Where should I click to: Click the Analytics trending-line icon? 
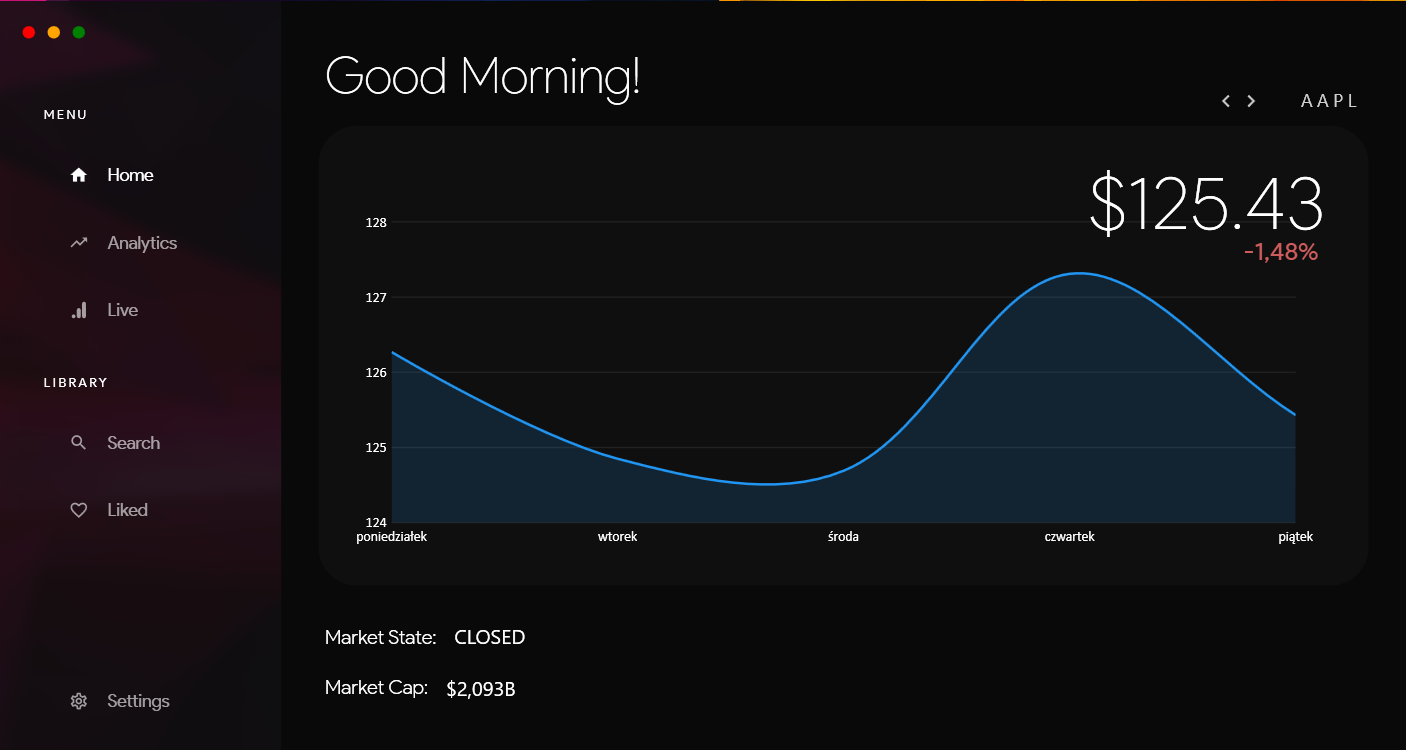pos(79,243)
